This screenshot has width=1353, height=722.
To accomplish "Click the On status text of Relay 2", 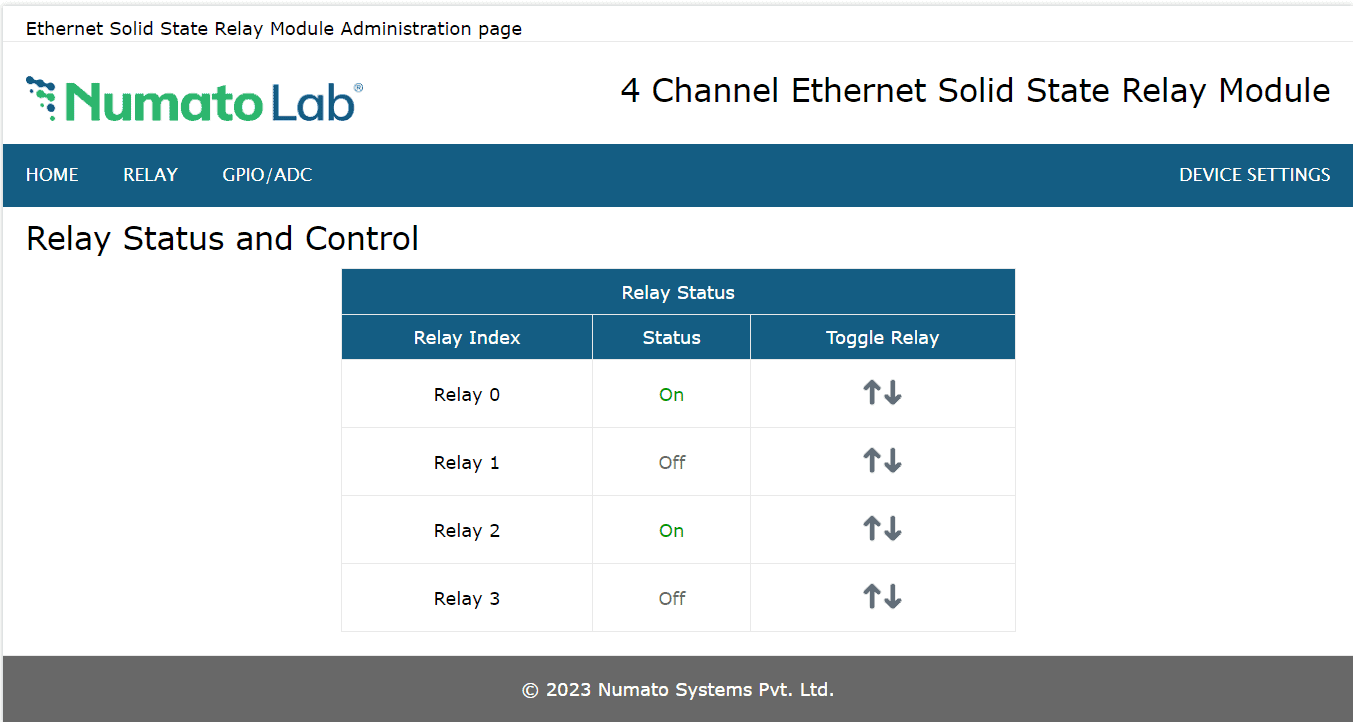I will point(671,531).
